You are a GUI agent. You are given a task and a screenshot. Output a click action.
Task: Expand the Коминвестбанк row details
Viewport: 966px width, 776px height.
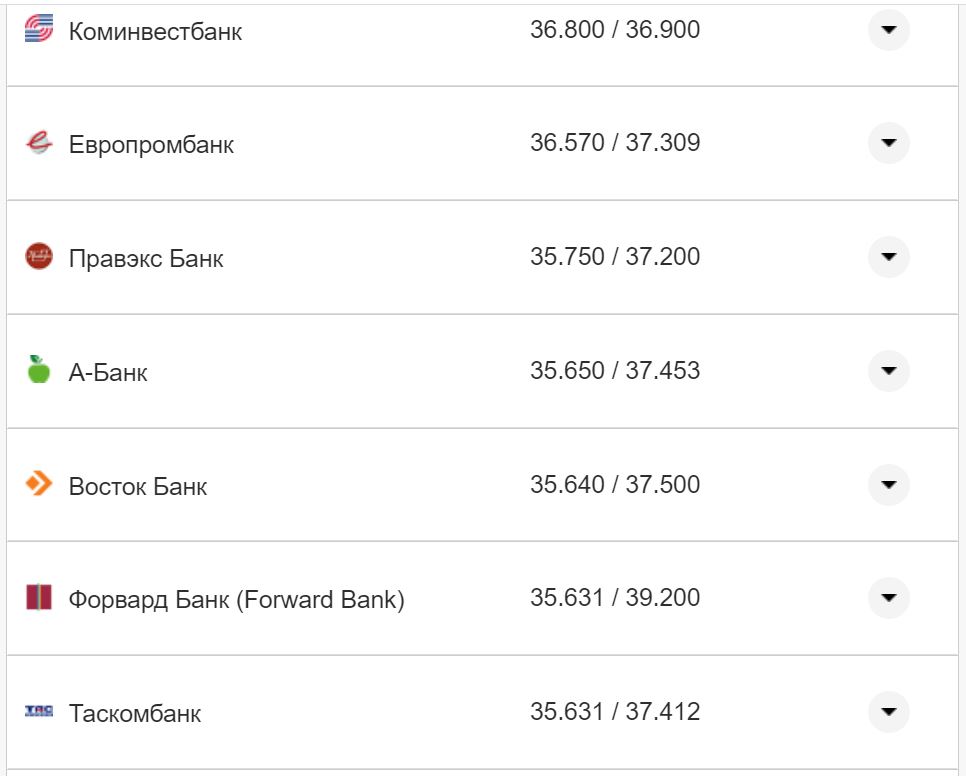(888, 30)
